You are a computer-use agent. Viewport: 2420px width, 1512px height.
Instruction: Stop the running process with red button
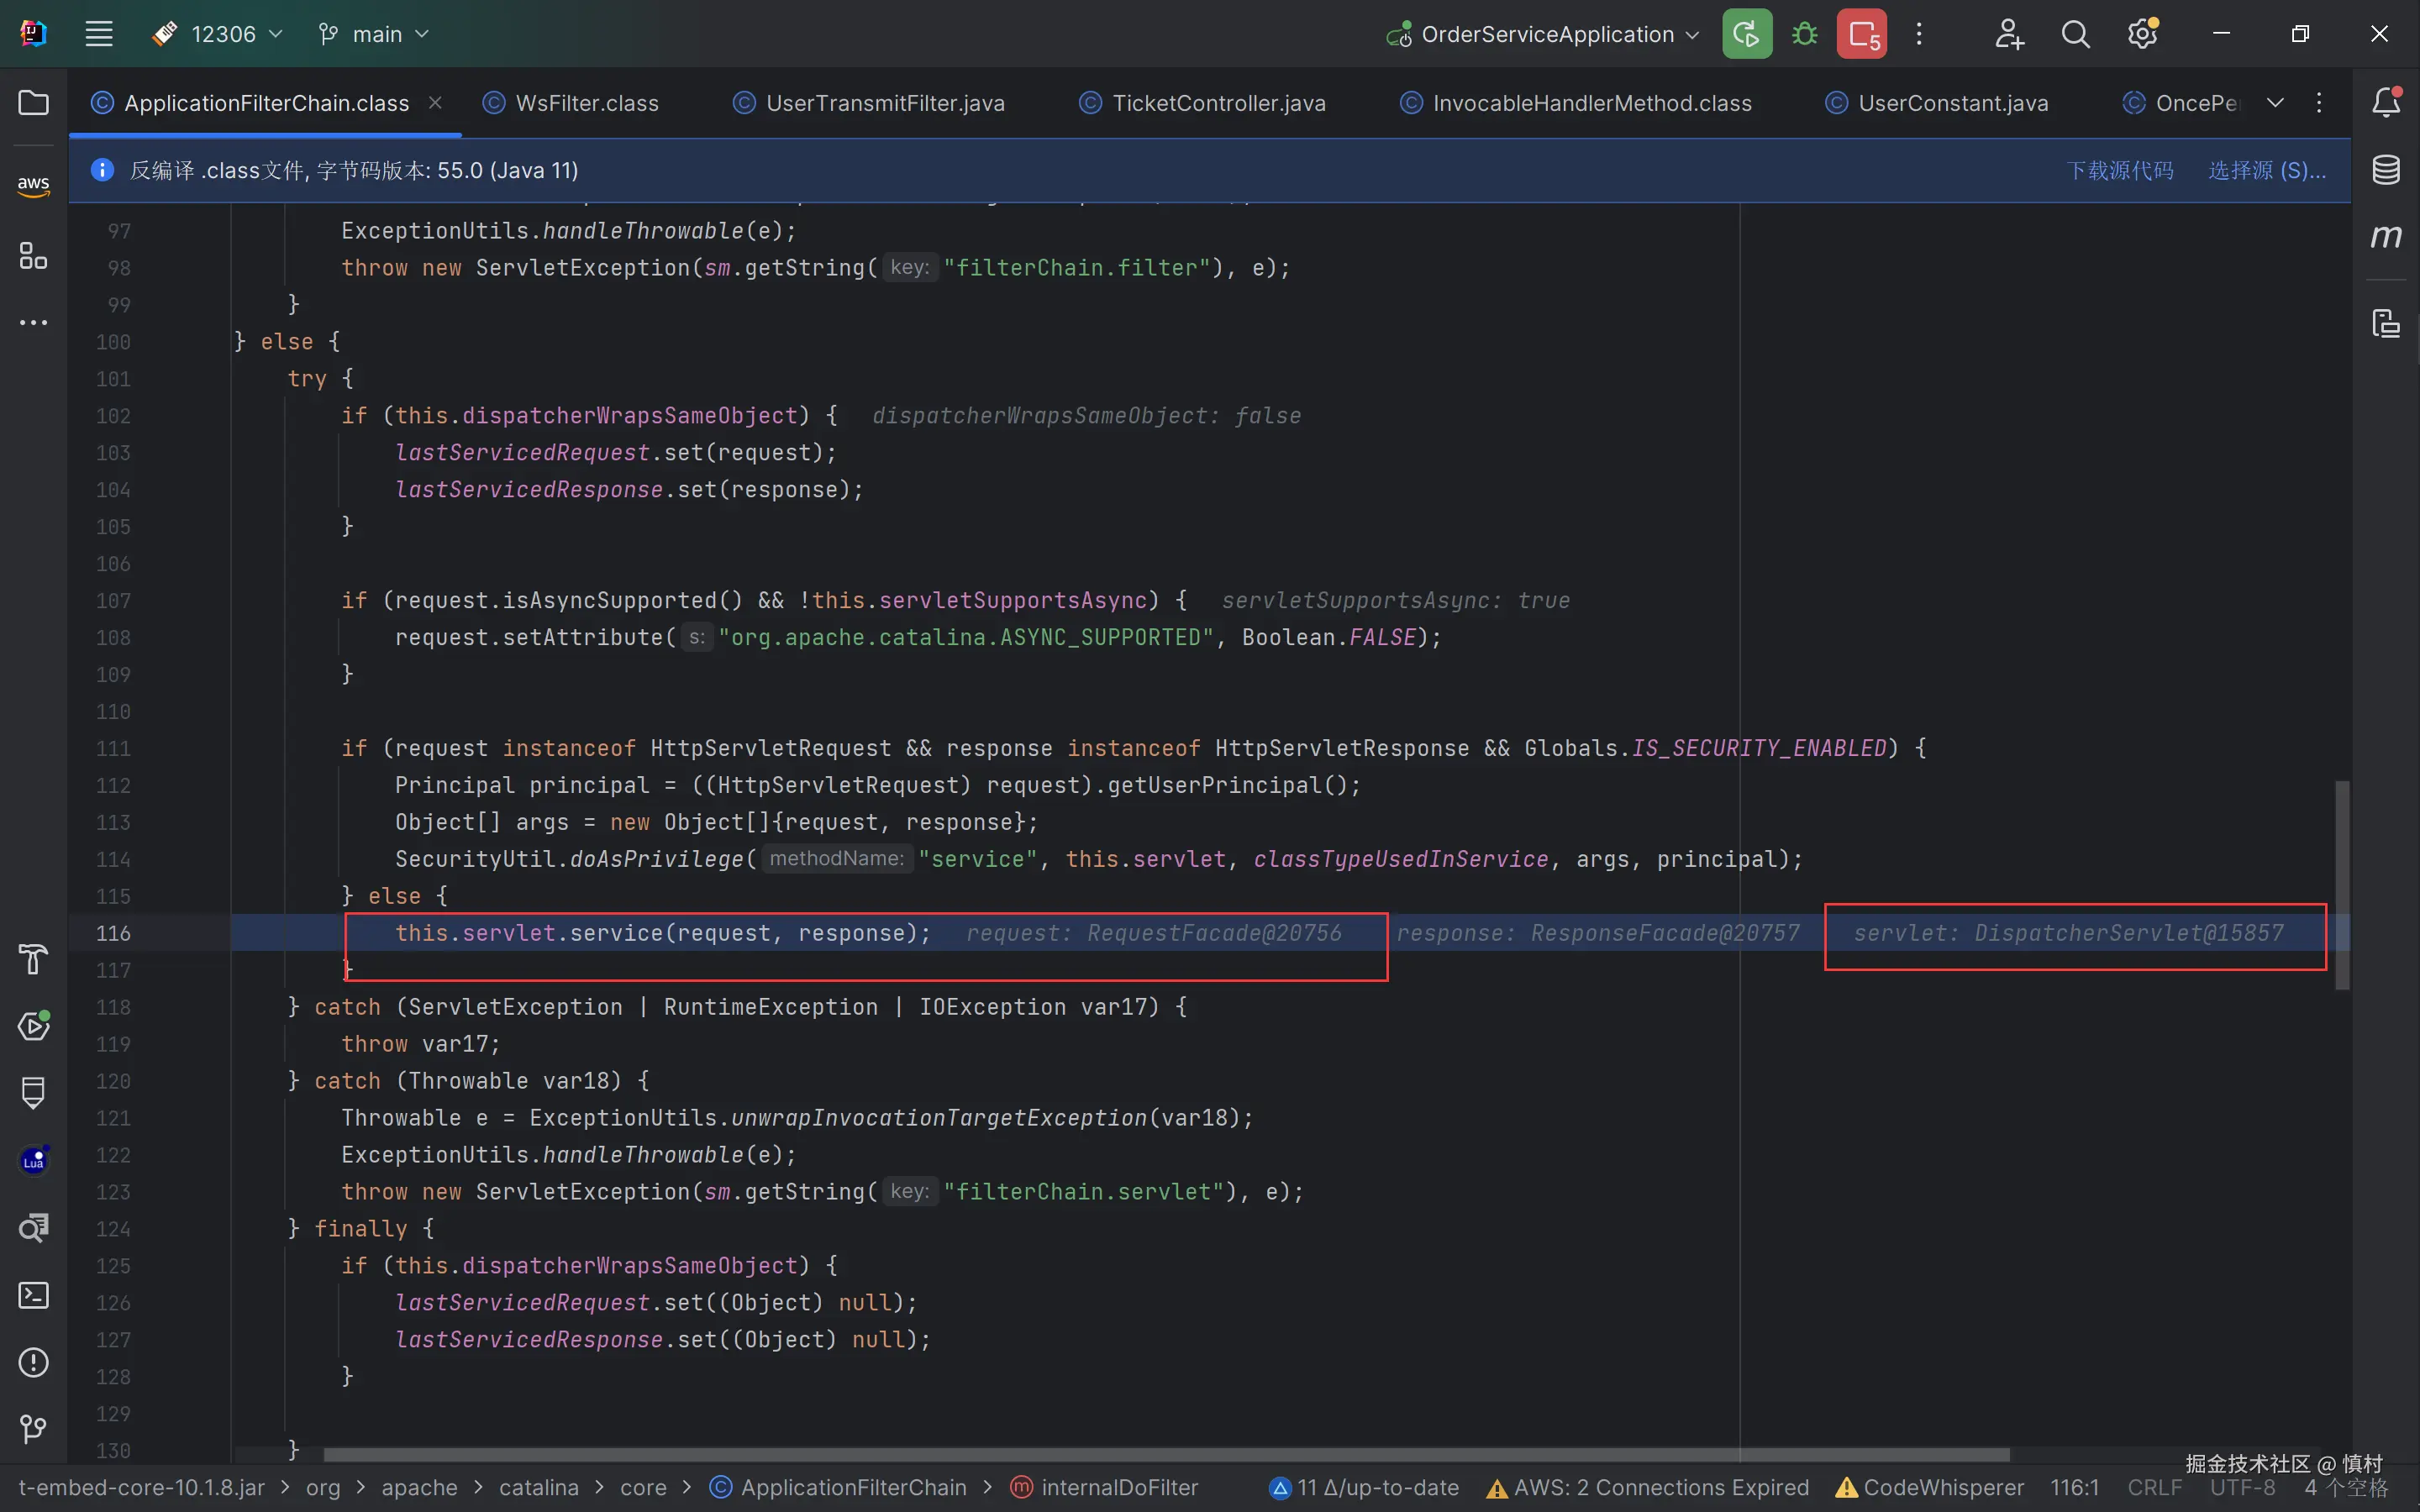click(x=1861, y=34)
